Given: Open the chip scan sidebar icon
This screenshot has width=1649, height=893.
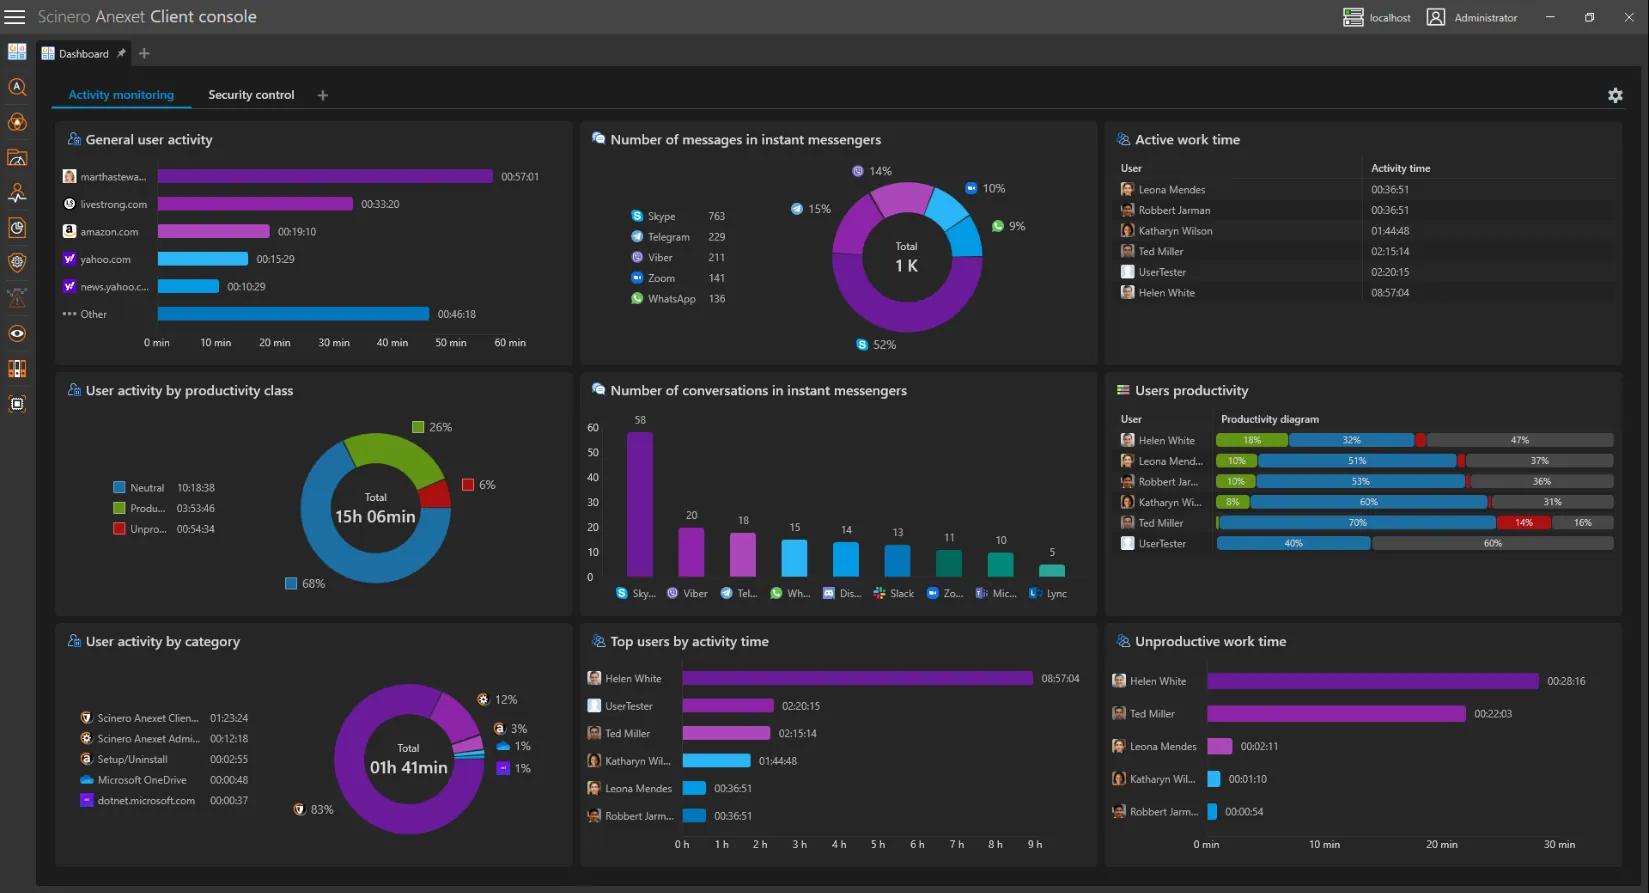Looking at the screenshot, I should (17, 404).
